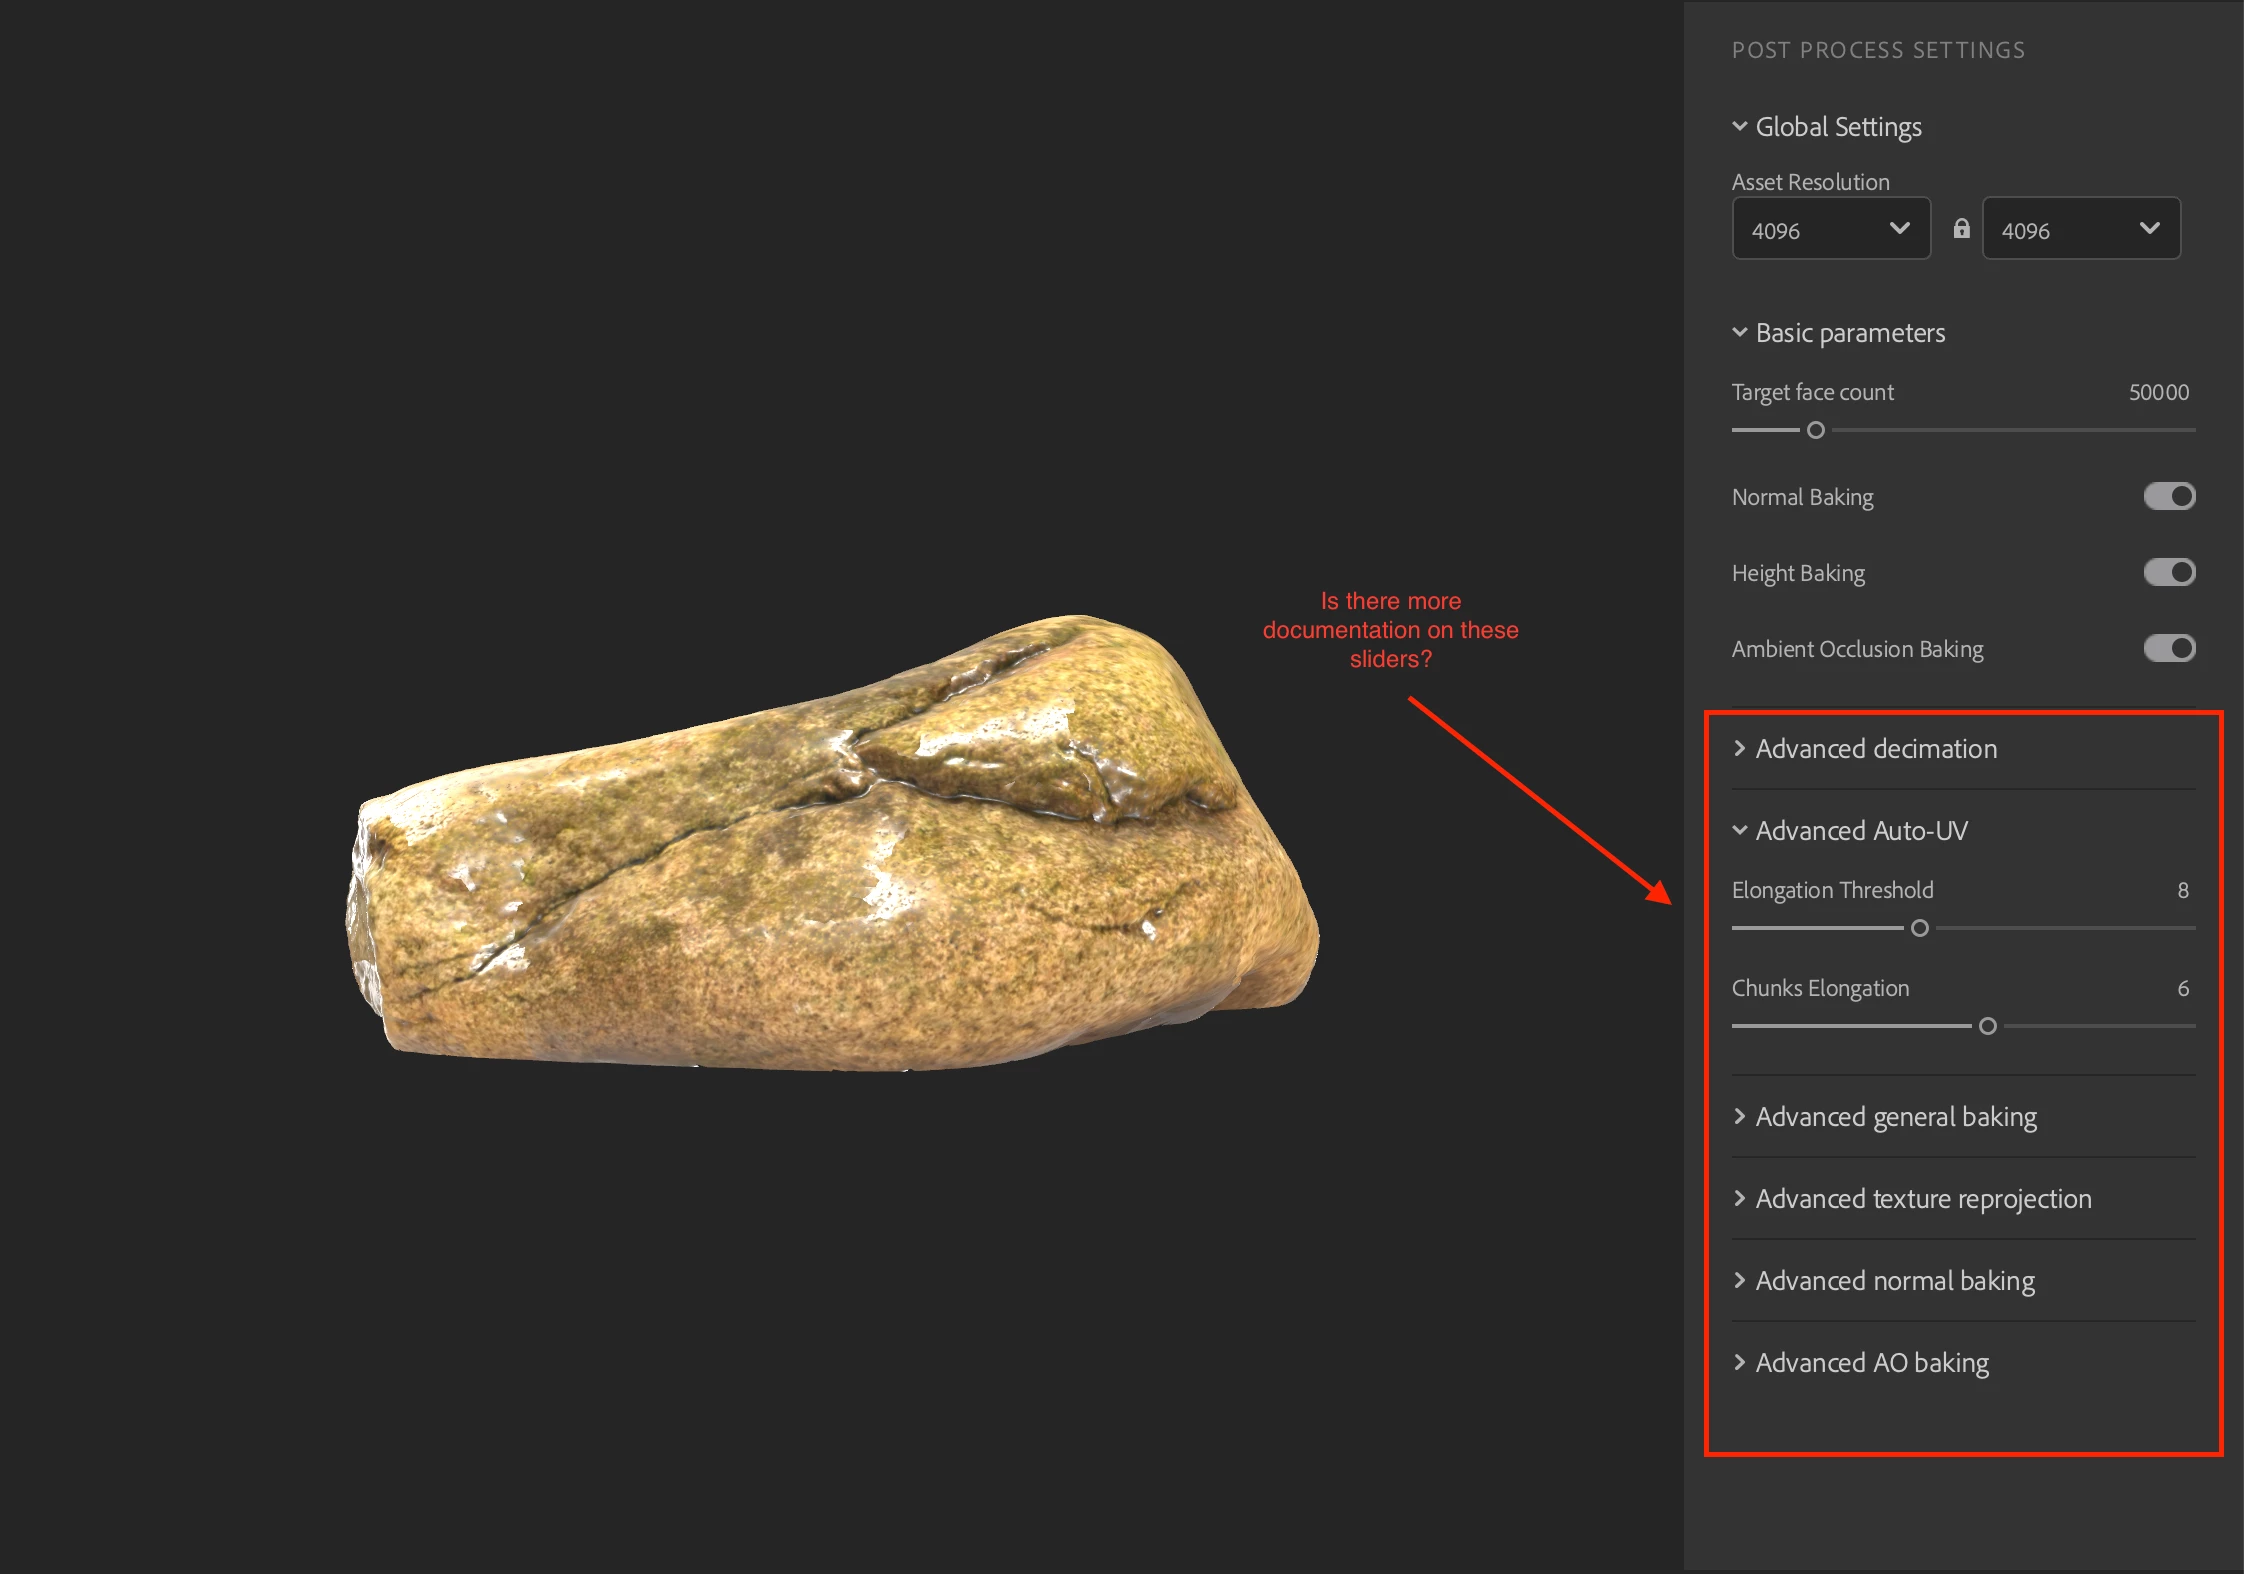Click the Chunks Elongation label
The image size is (2244, 1574).
[1820, 988]
